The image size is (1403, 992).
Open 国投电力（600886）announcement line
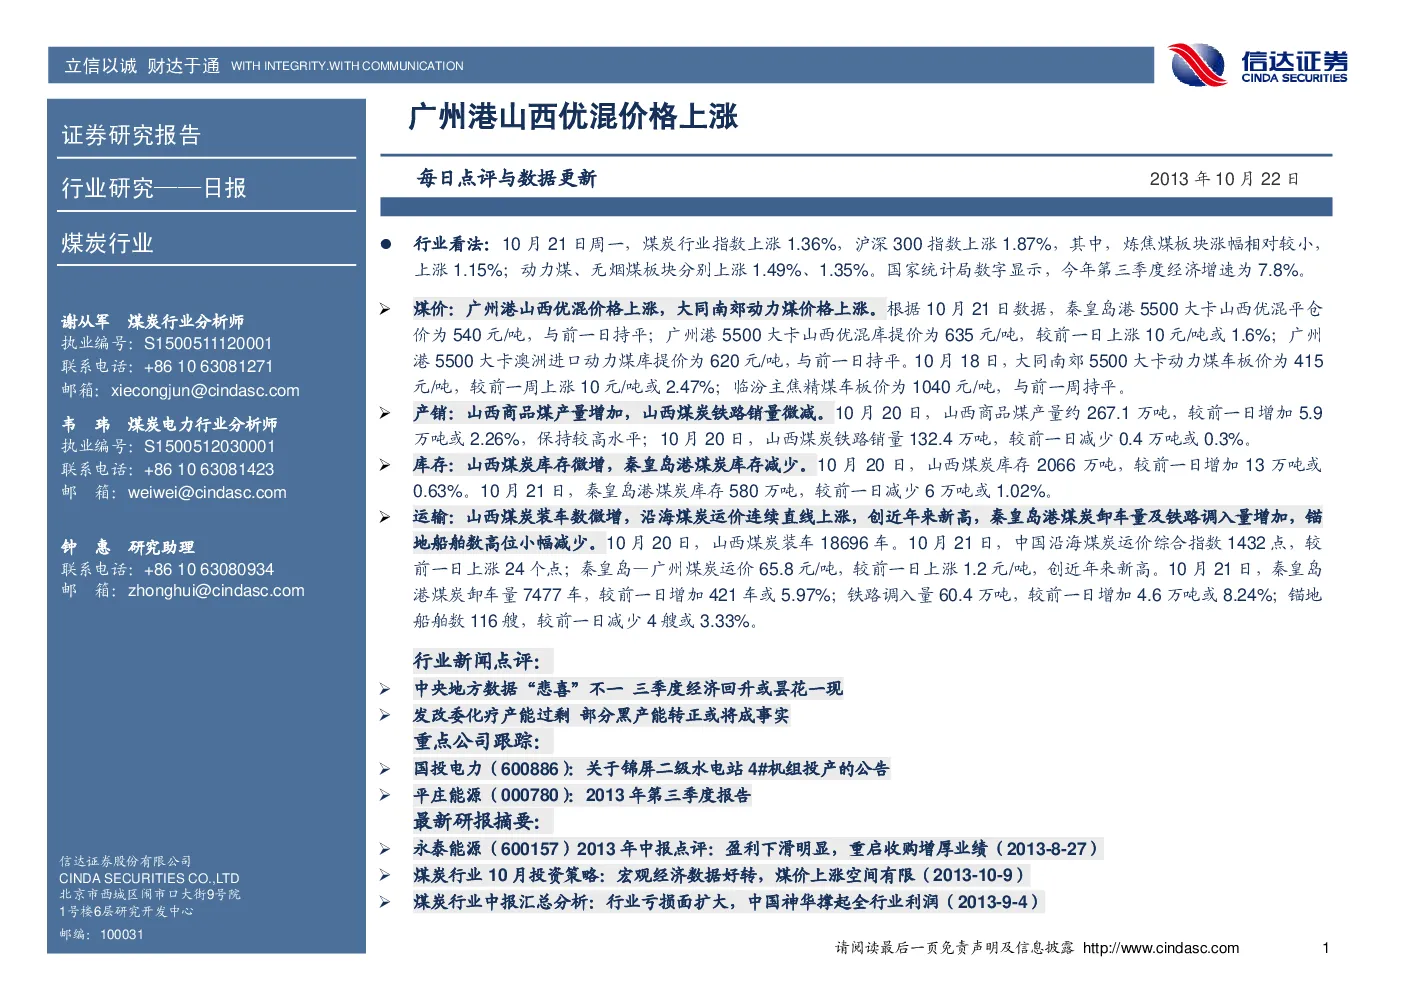click(x=651, y=768)
